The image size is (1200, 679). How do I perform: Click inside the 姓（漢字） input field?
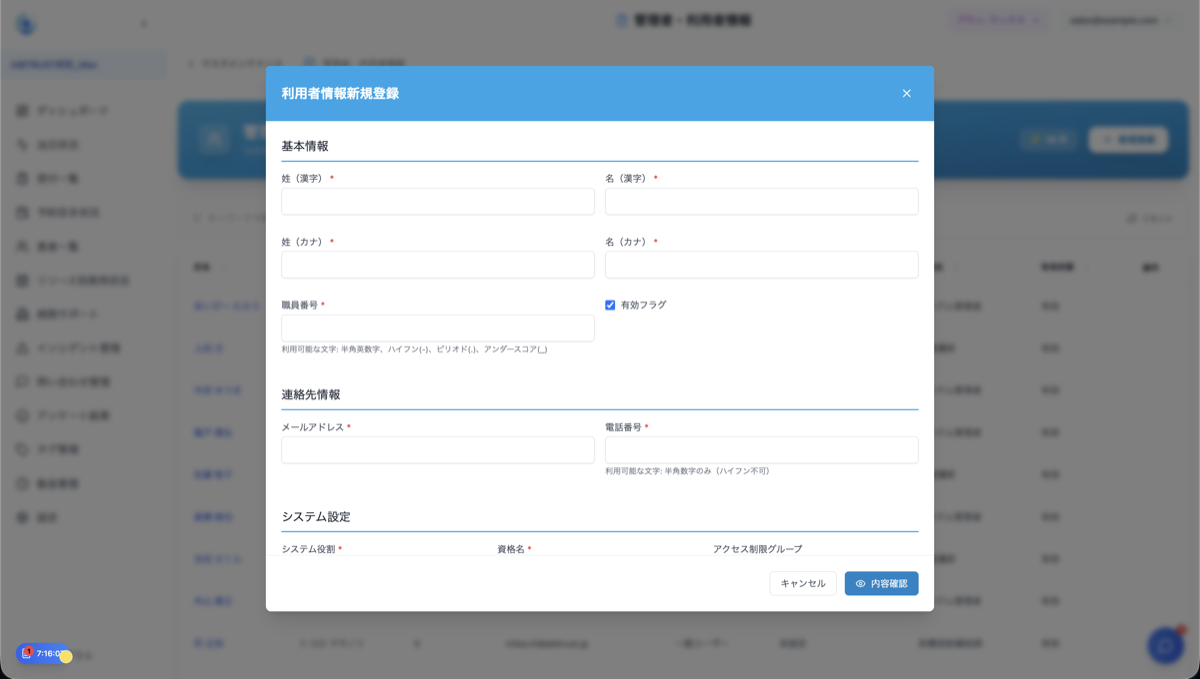(437, 201)
